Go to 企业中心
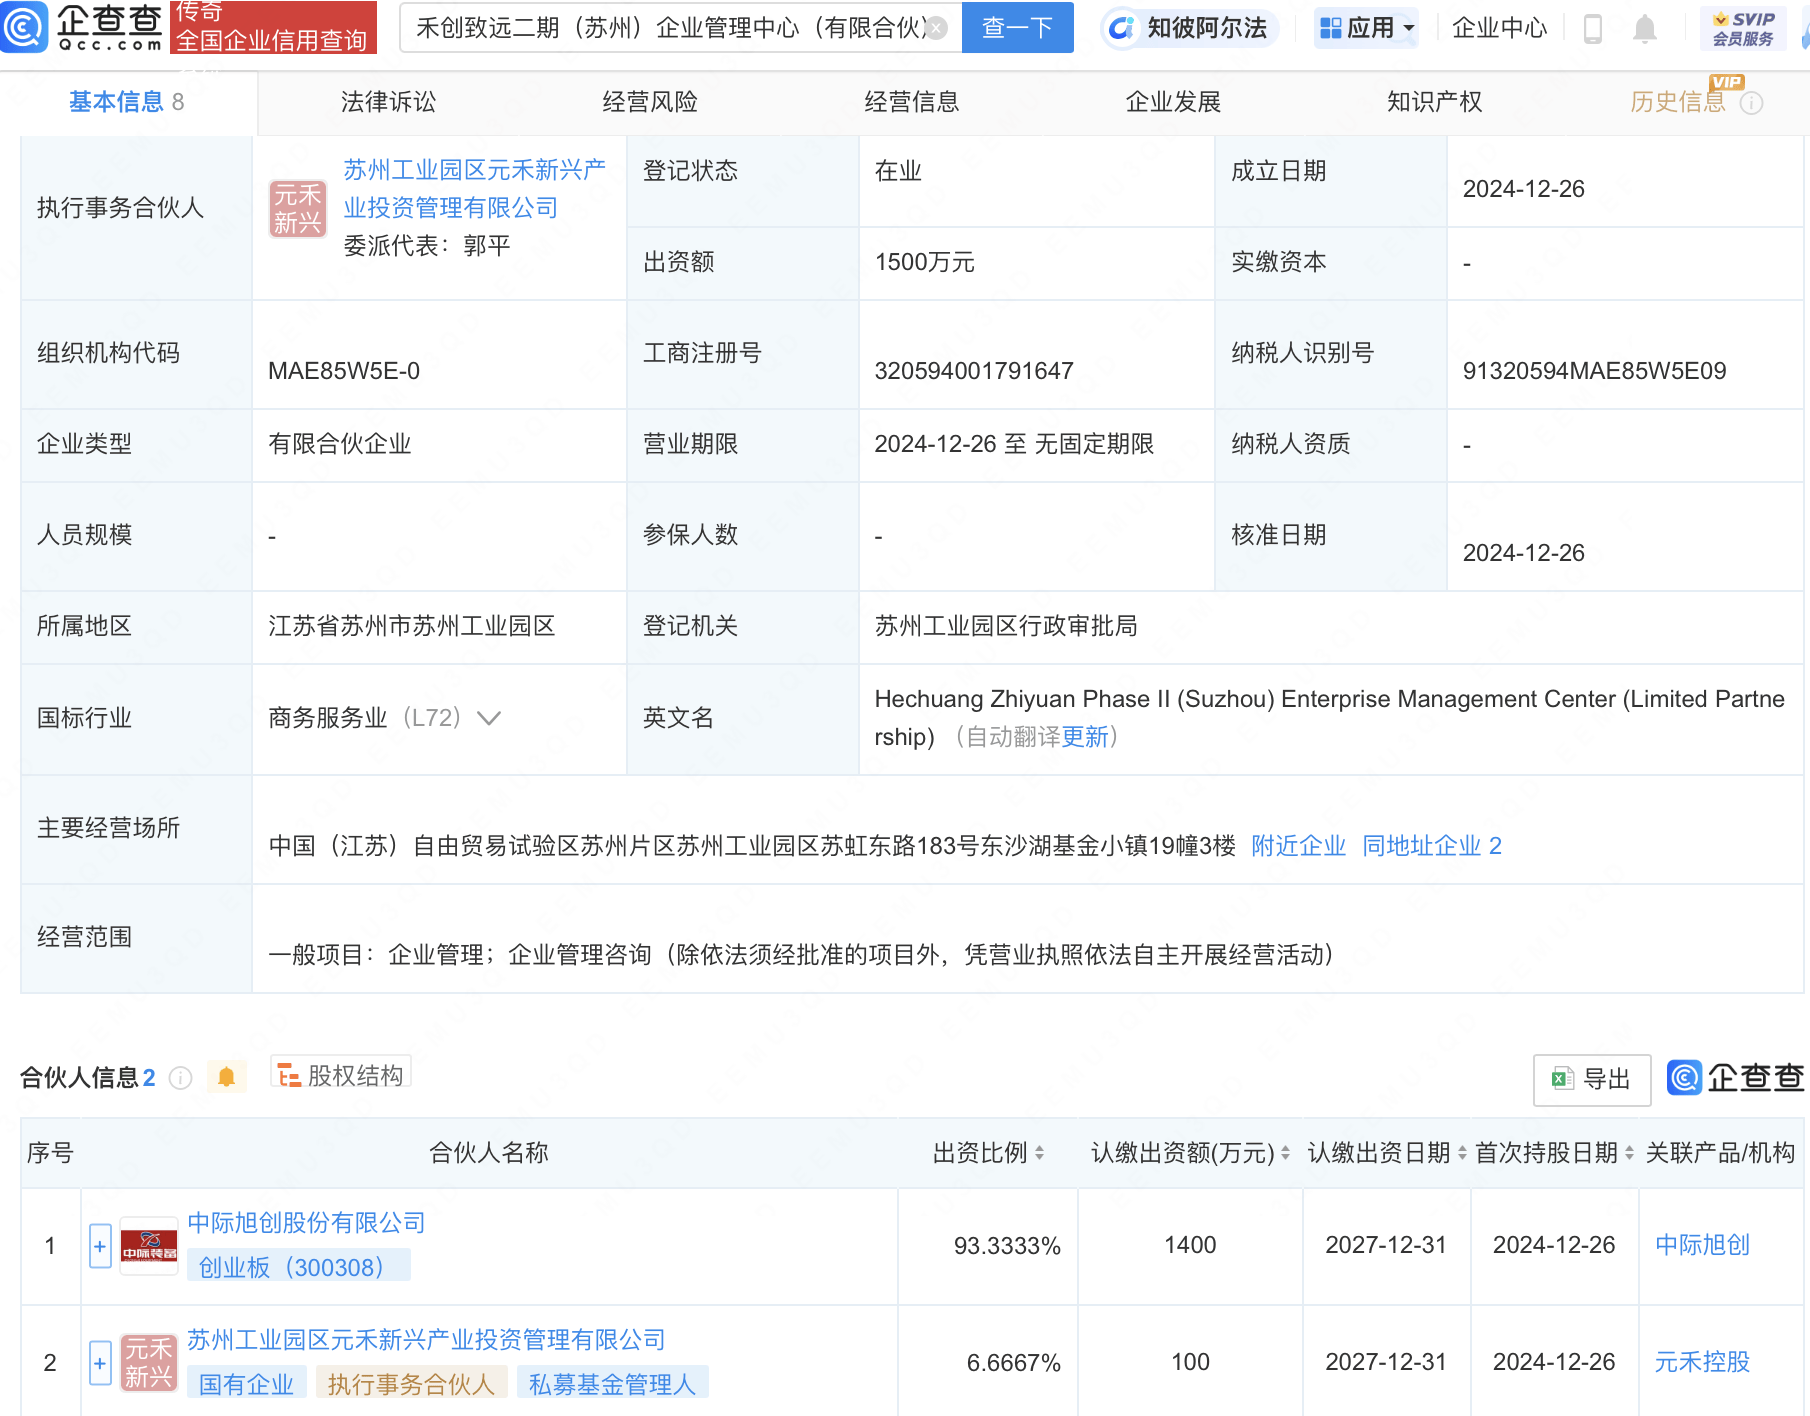This screenshot has height=1416, width=1810. tap(1499, 28)
